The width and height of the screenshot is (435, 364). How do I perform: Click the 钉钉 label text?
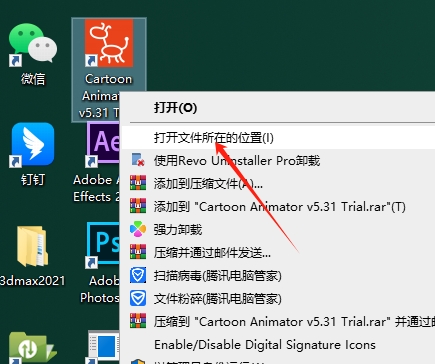point(33,180)
